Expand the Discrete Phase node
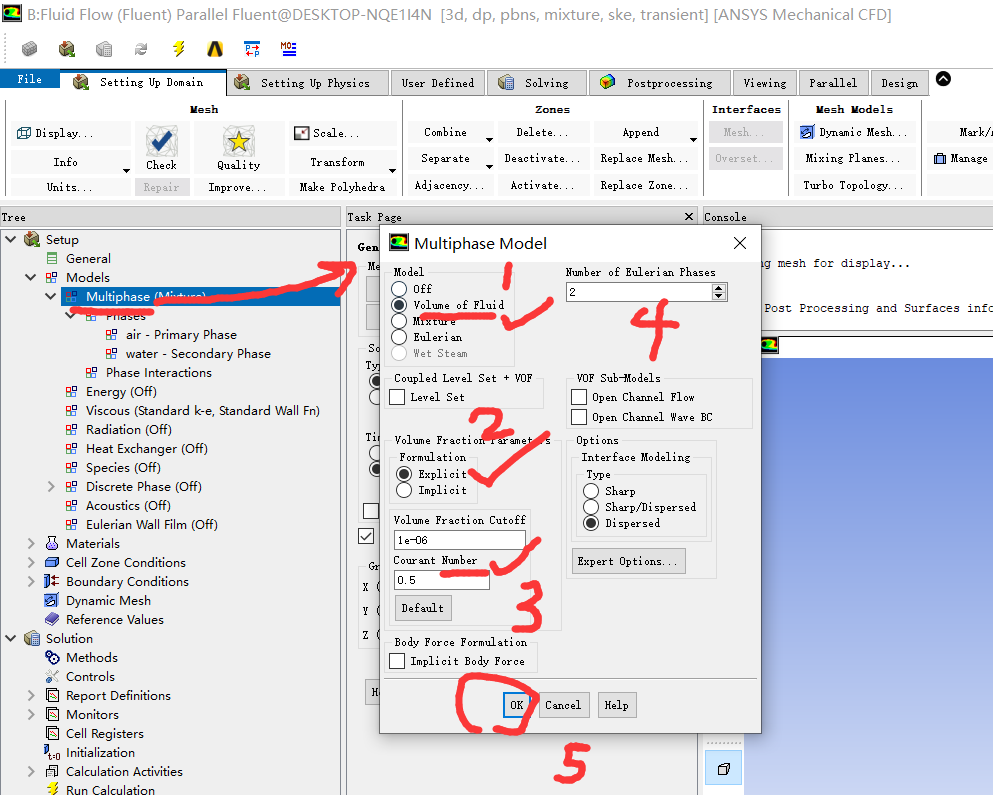The height and width of the screenshot is (795, 993). (51, 487)
